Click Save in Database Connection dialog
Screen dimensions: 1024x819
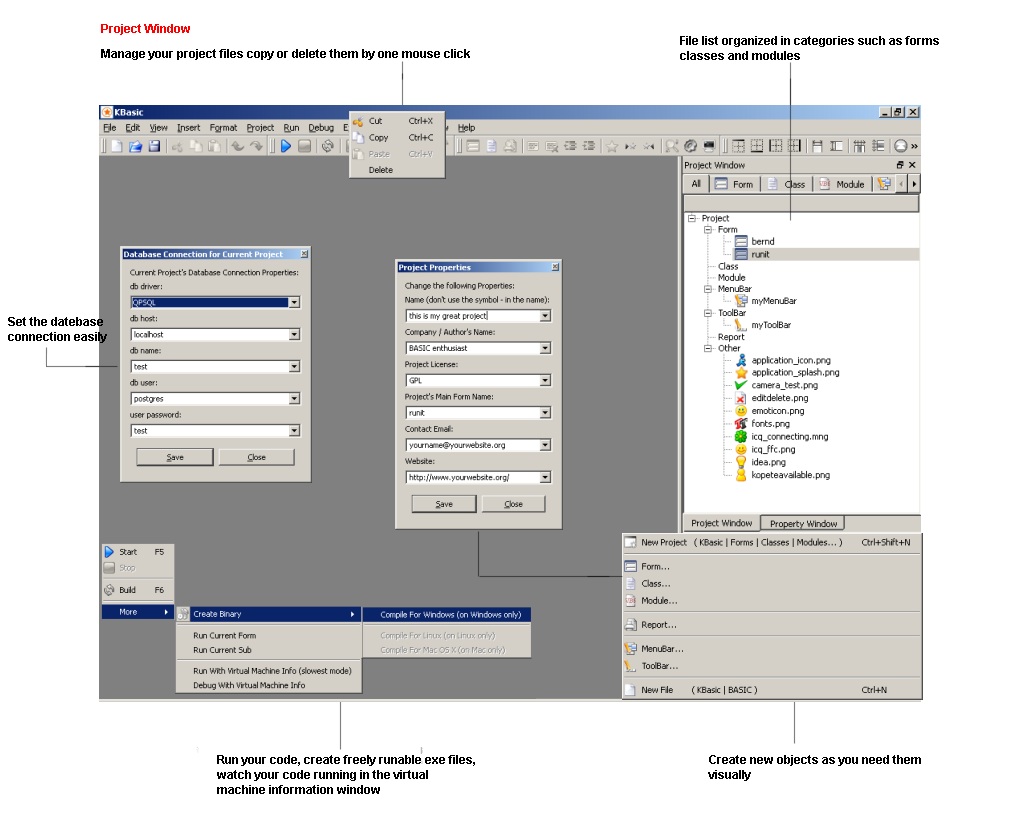point(174,457)
